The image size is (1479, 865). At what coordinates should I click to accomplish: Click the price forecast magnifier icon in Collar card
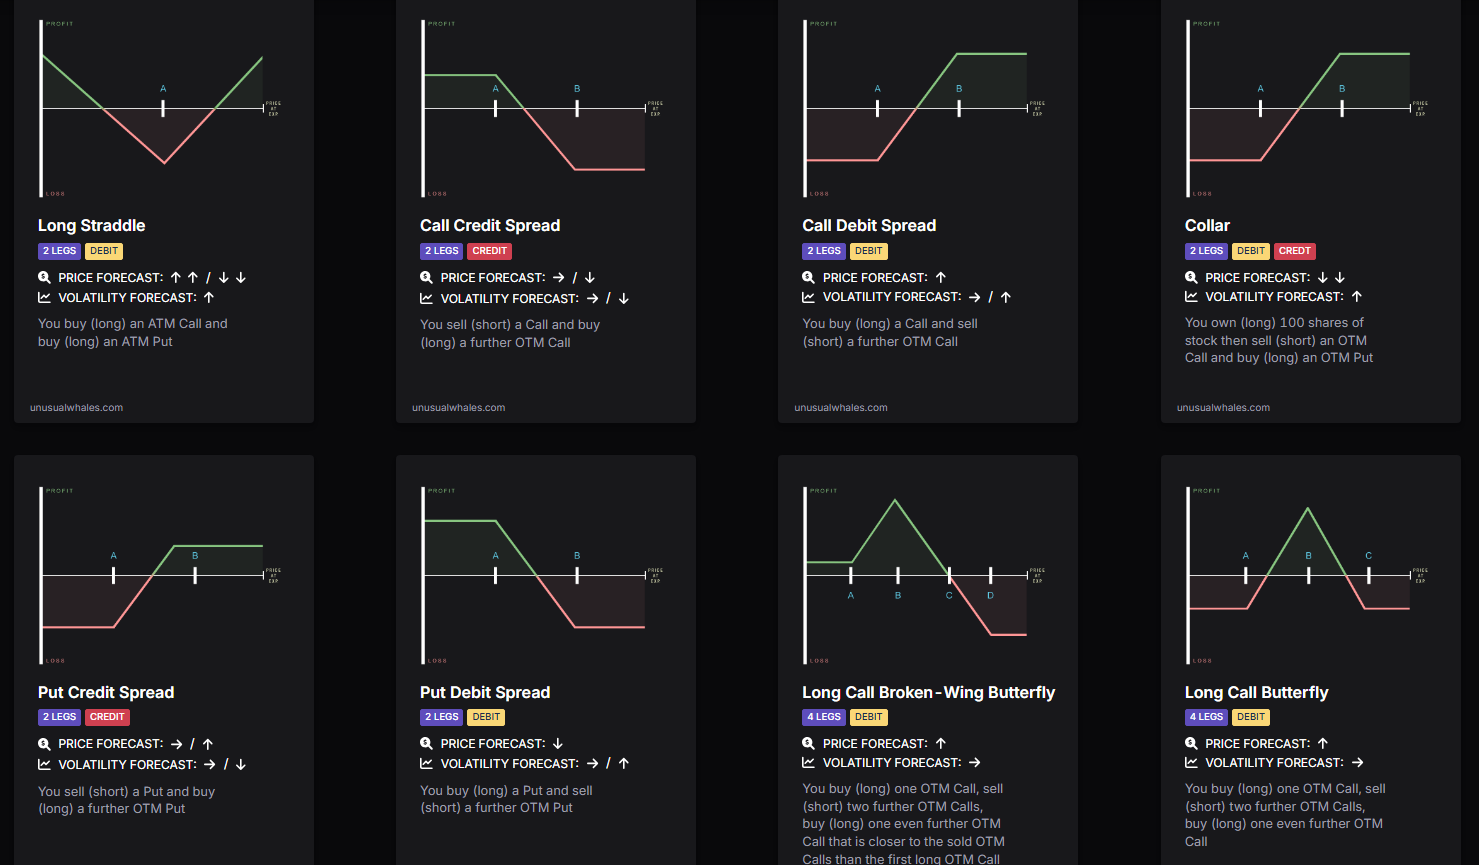point(1191,278)
